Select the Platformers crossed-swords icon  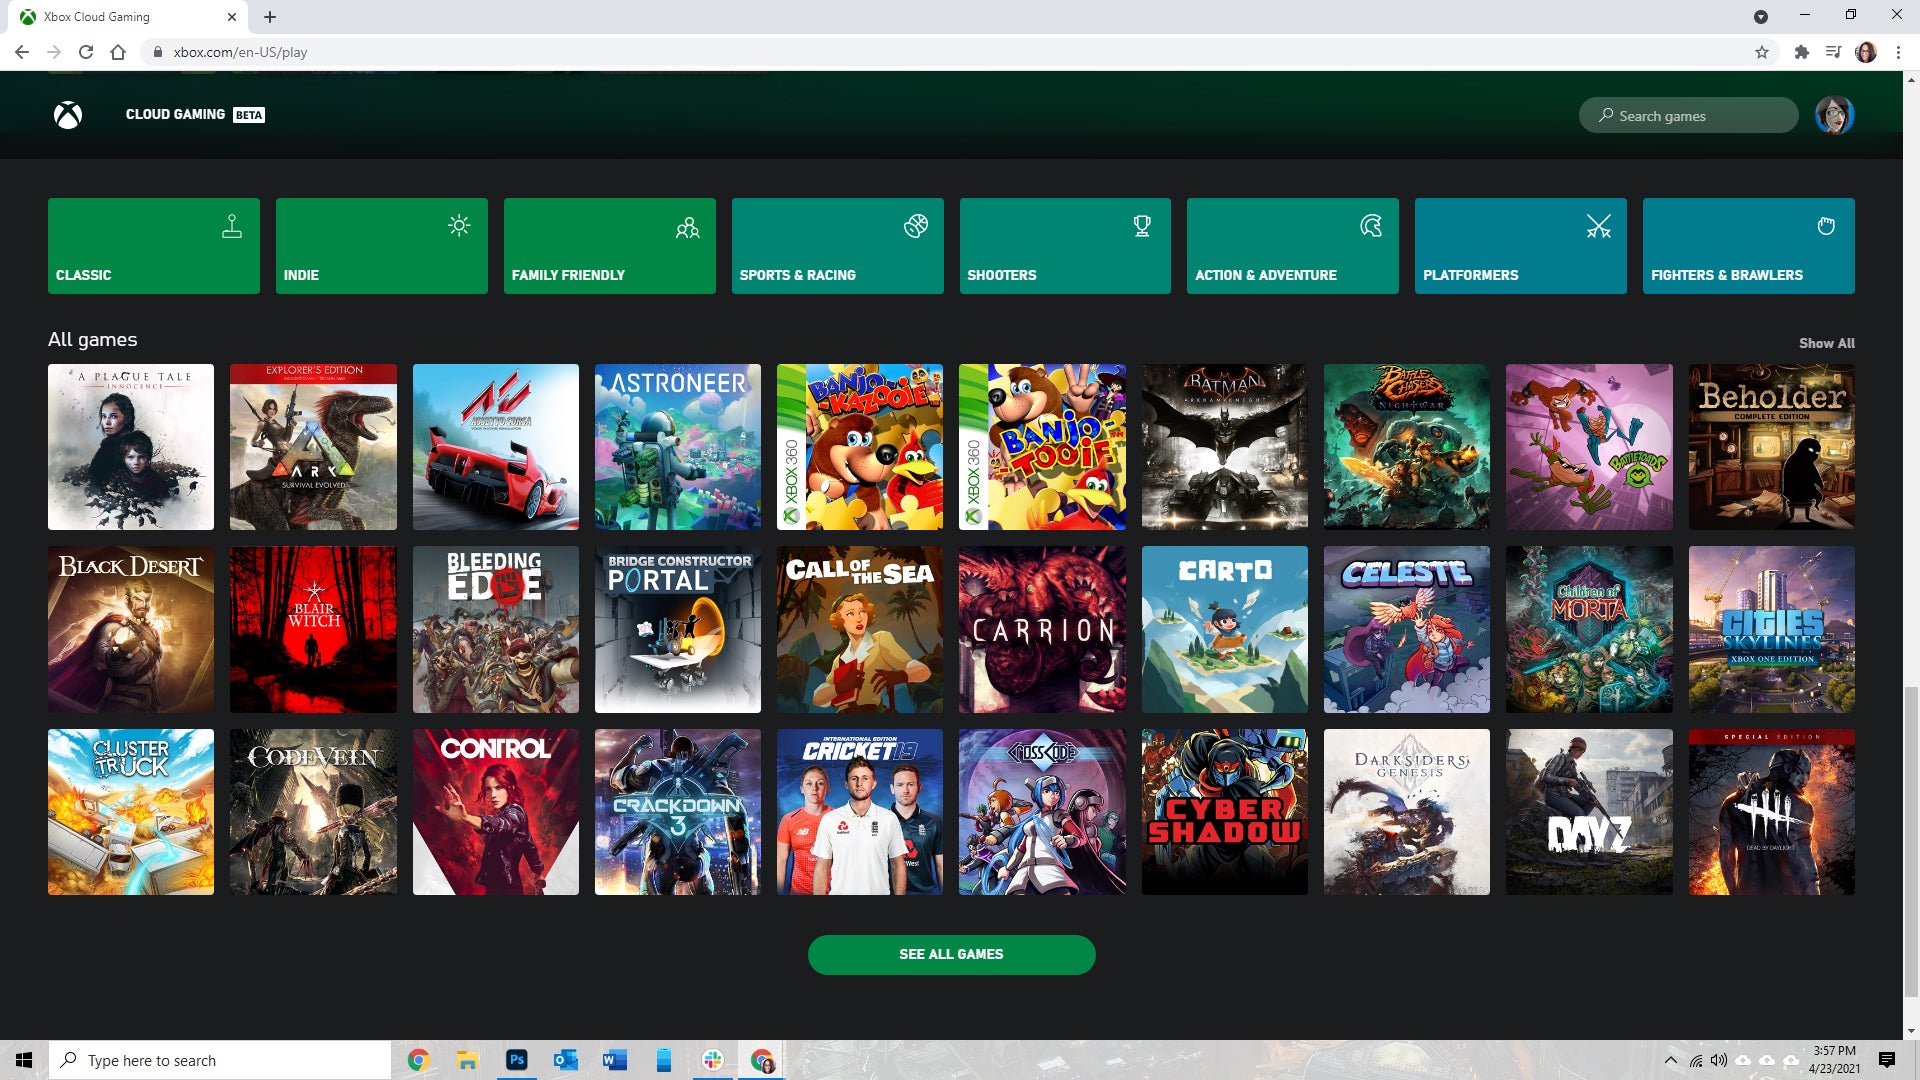(1598, 226)
